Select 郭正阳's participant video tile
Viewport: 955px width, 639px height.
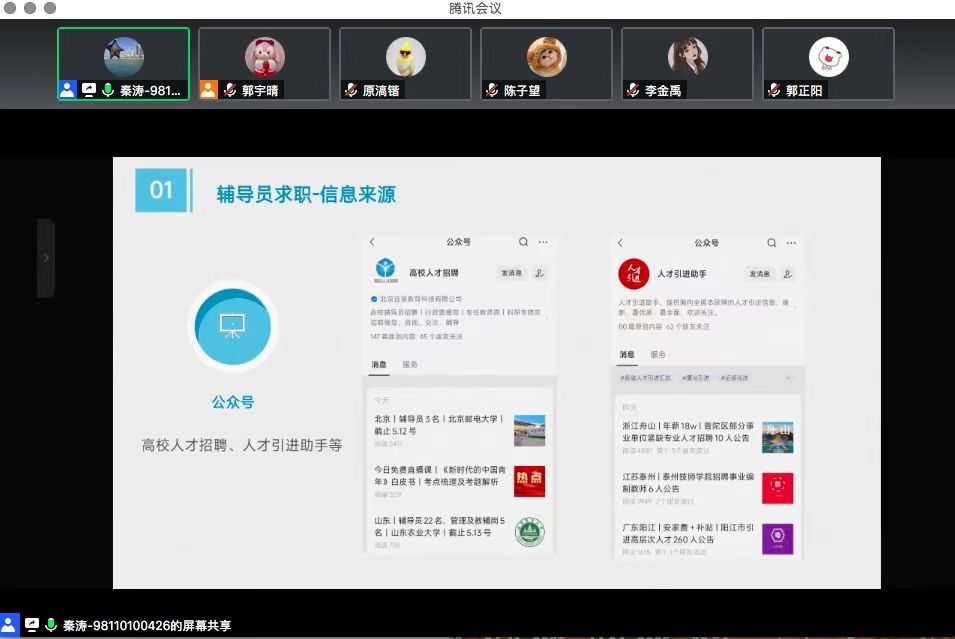[828, 64]
